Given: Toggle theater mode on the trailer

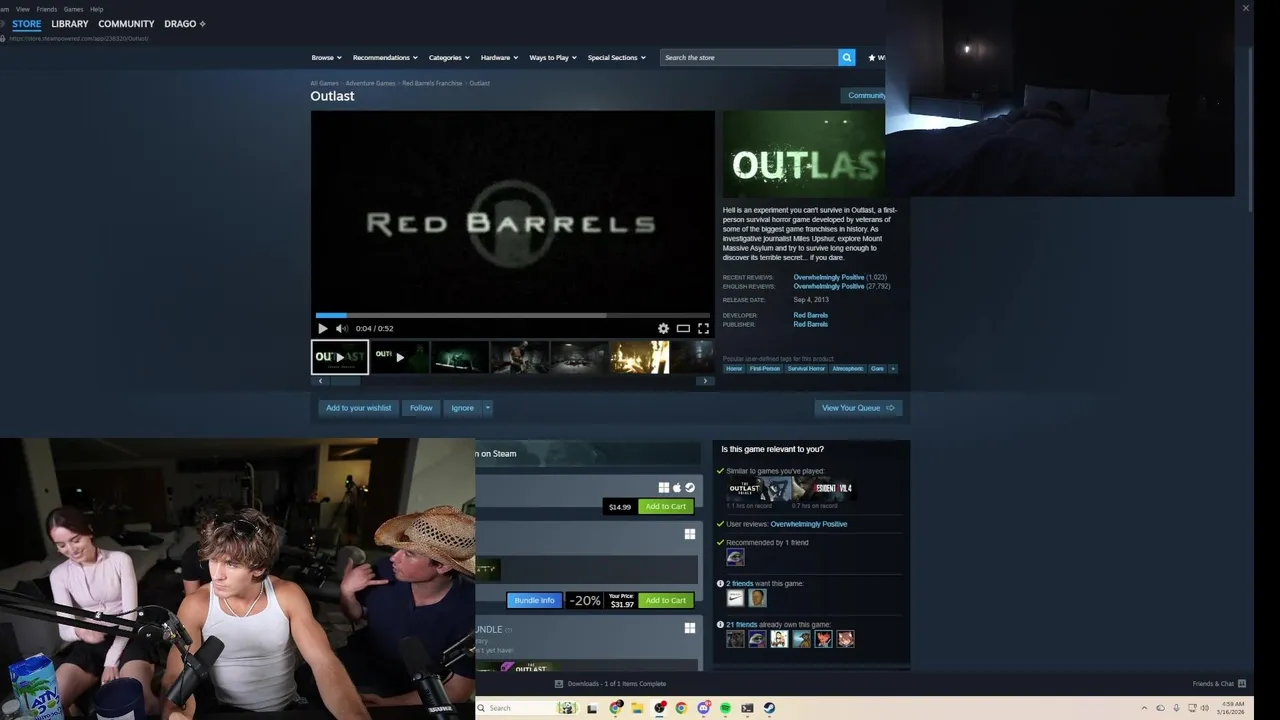Looking at the screenshot, I should [x=683, y=328].
